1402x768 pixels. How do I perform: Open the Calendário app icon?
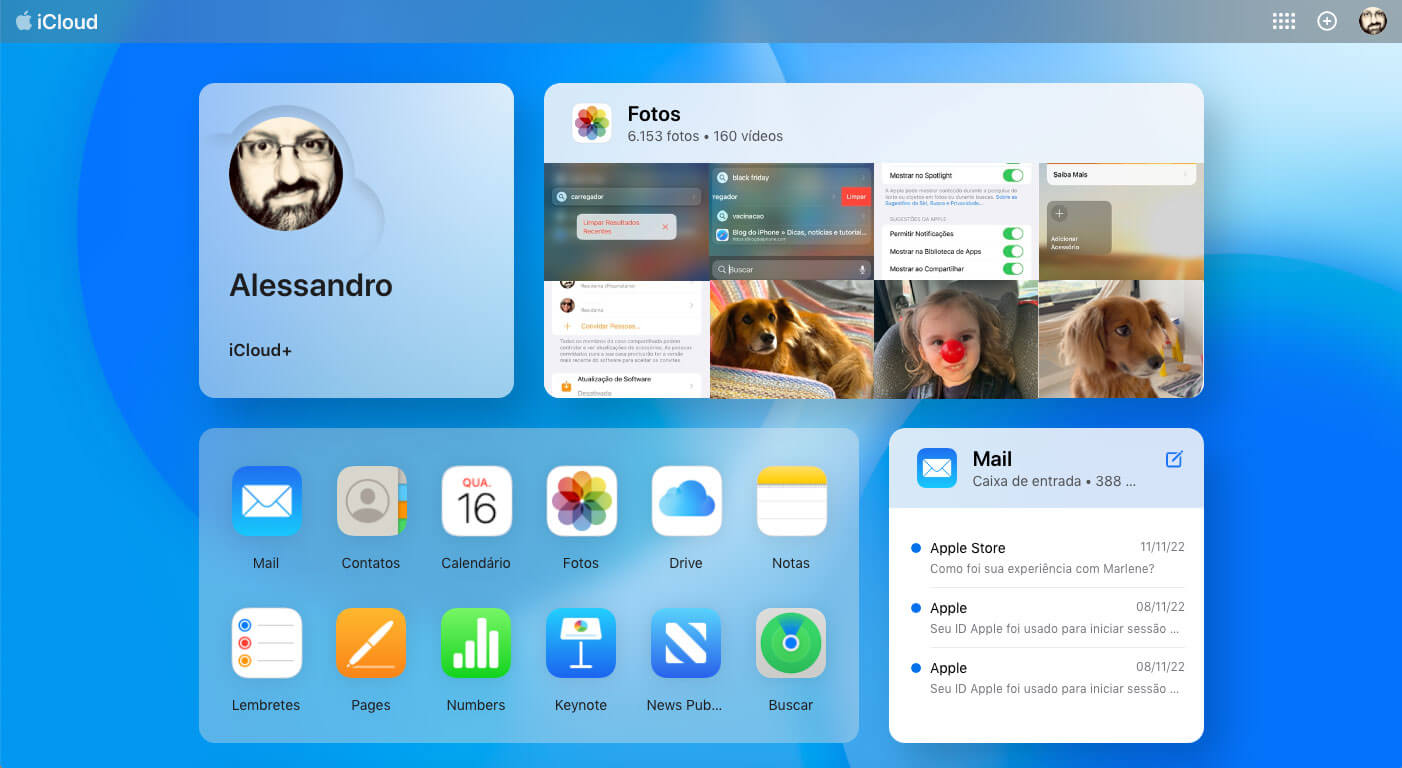click(x=476, y=501)
